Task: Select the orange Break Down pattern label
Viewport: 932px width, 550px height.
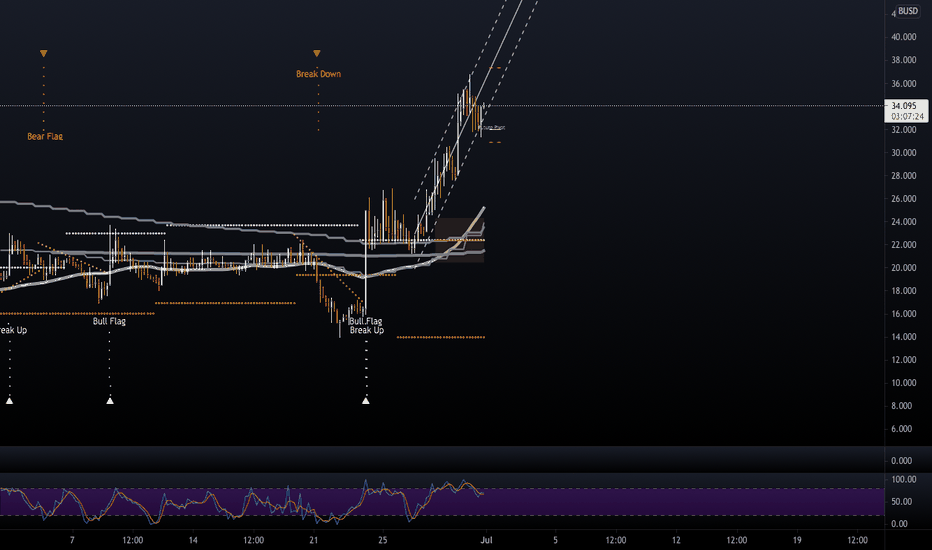Action: [319, 74]
